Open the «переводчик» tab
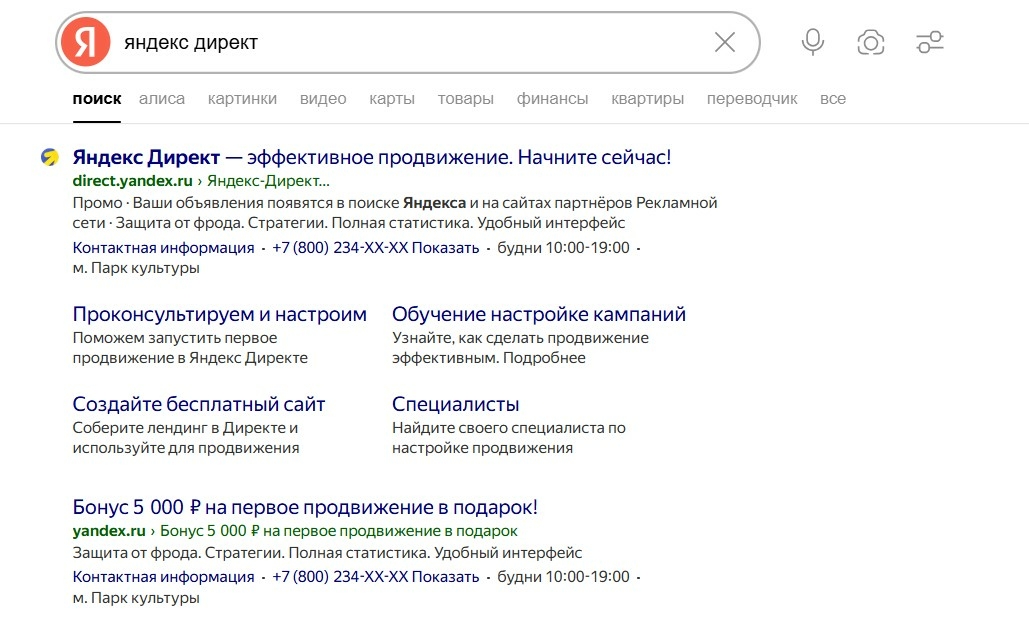The width and height of the screenshot is (1029, 637). coord(751,99)
